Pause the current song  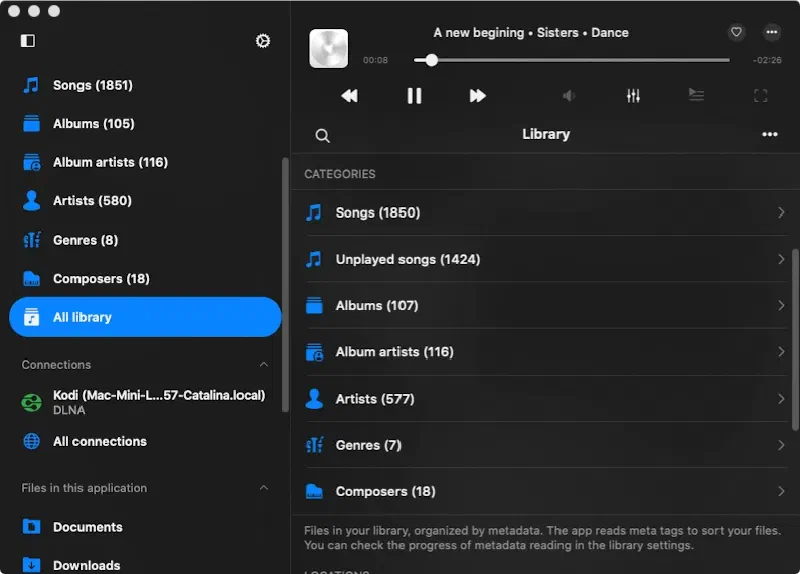pos(414,96)
